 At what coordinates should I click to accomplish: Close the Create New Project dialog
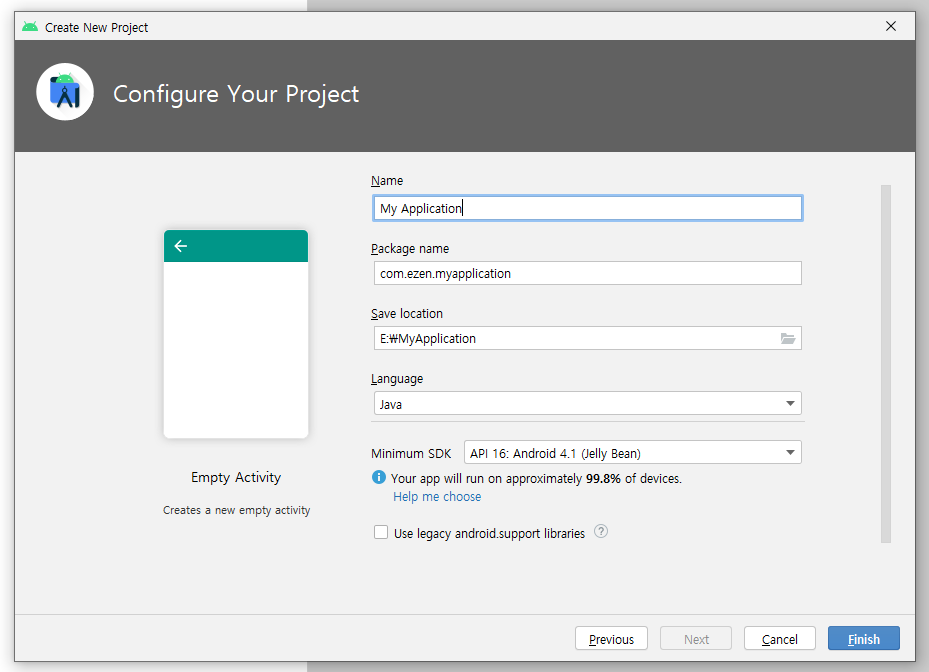click(x=890, y=26)
